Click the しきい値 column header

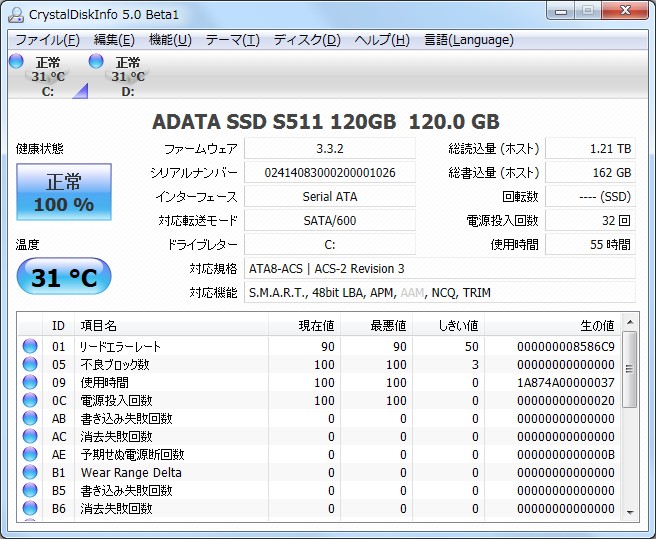pos(448,325)
